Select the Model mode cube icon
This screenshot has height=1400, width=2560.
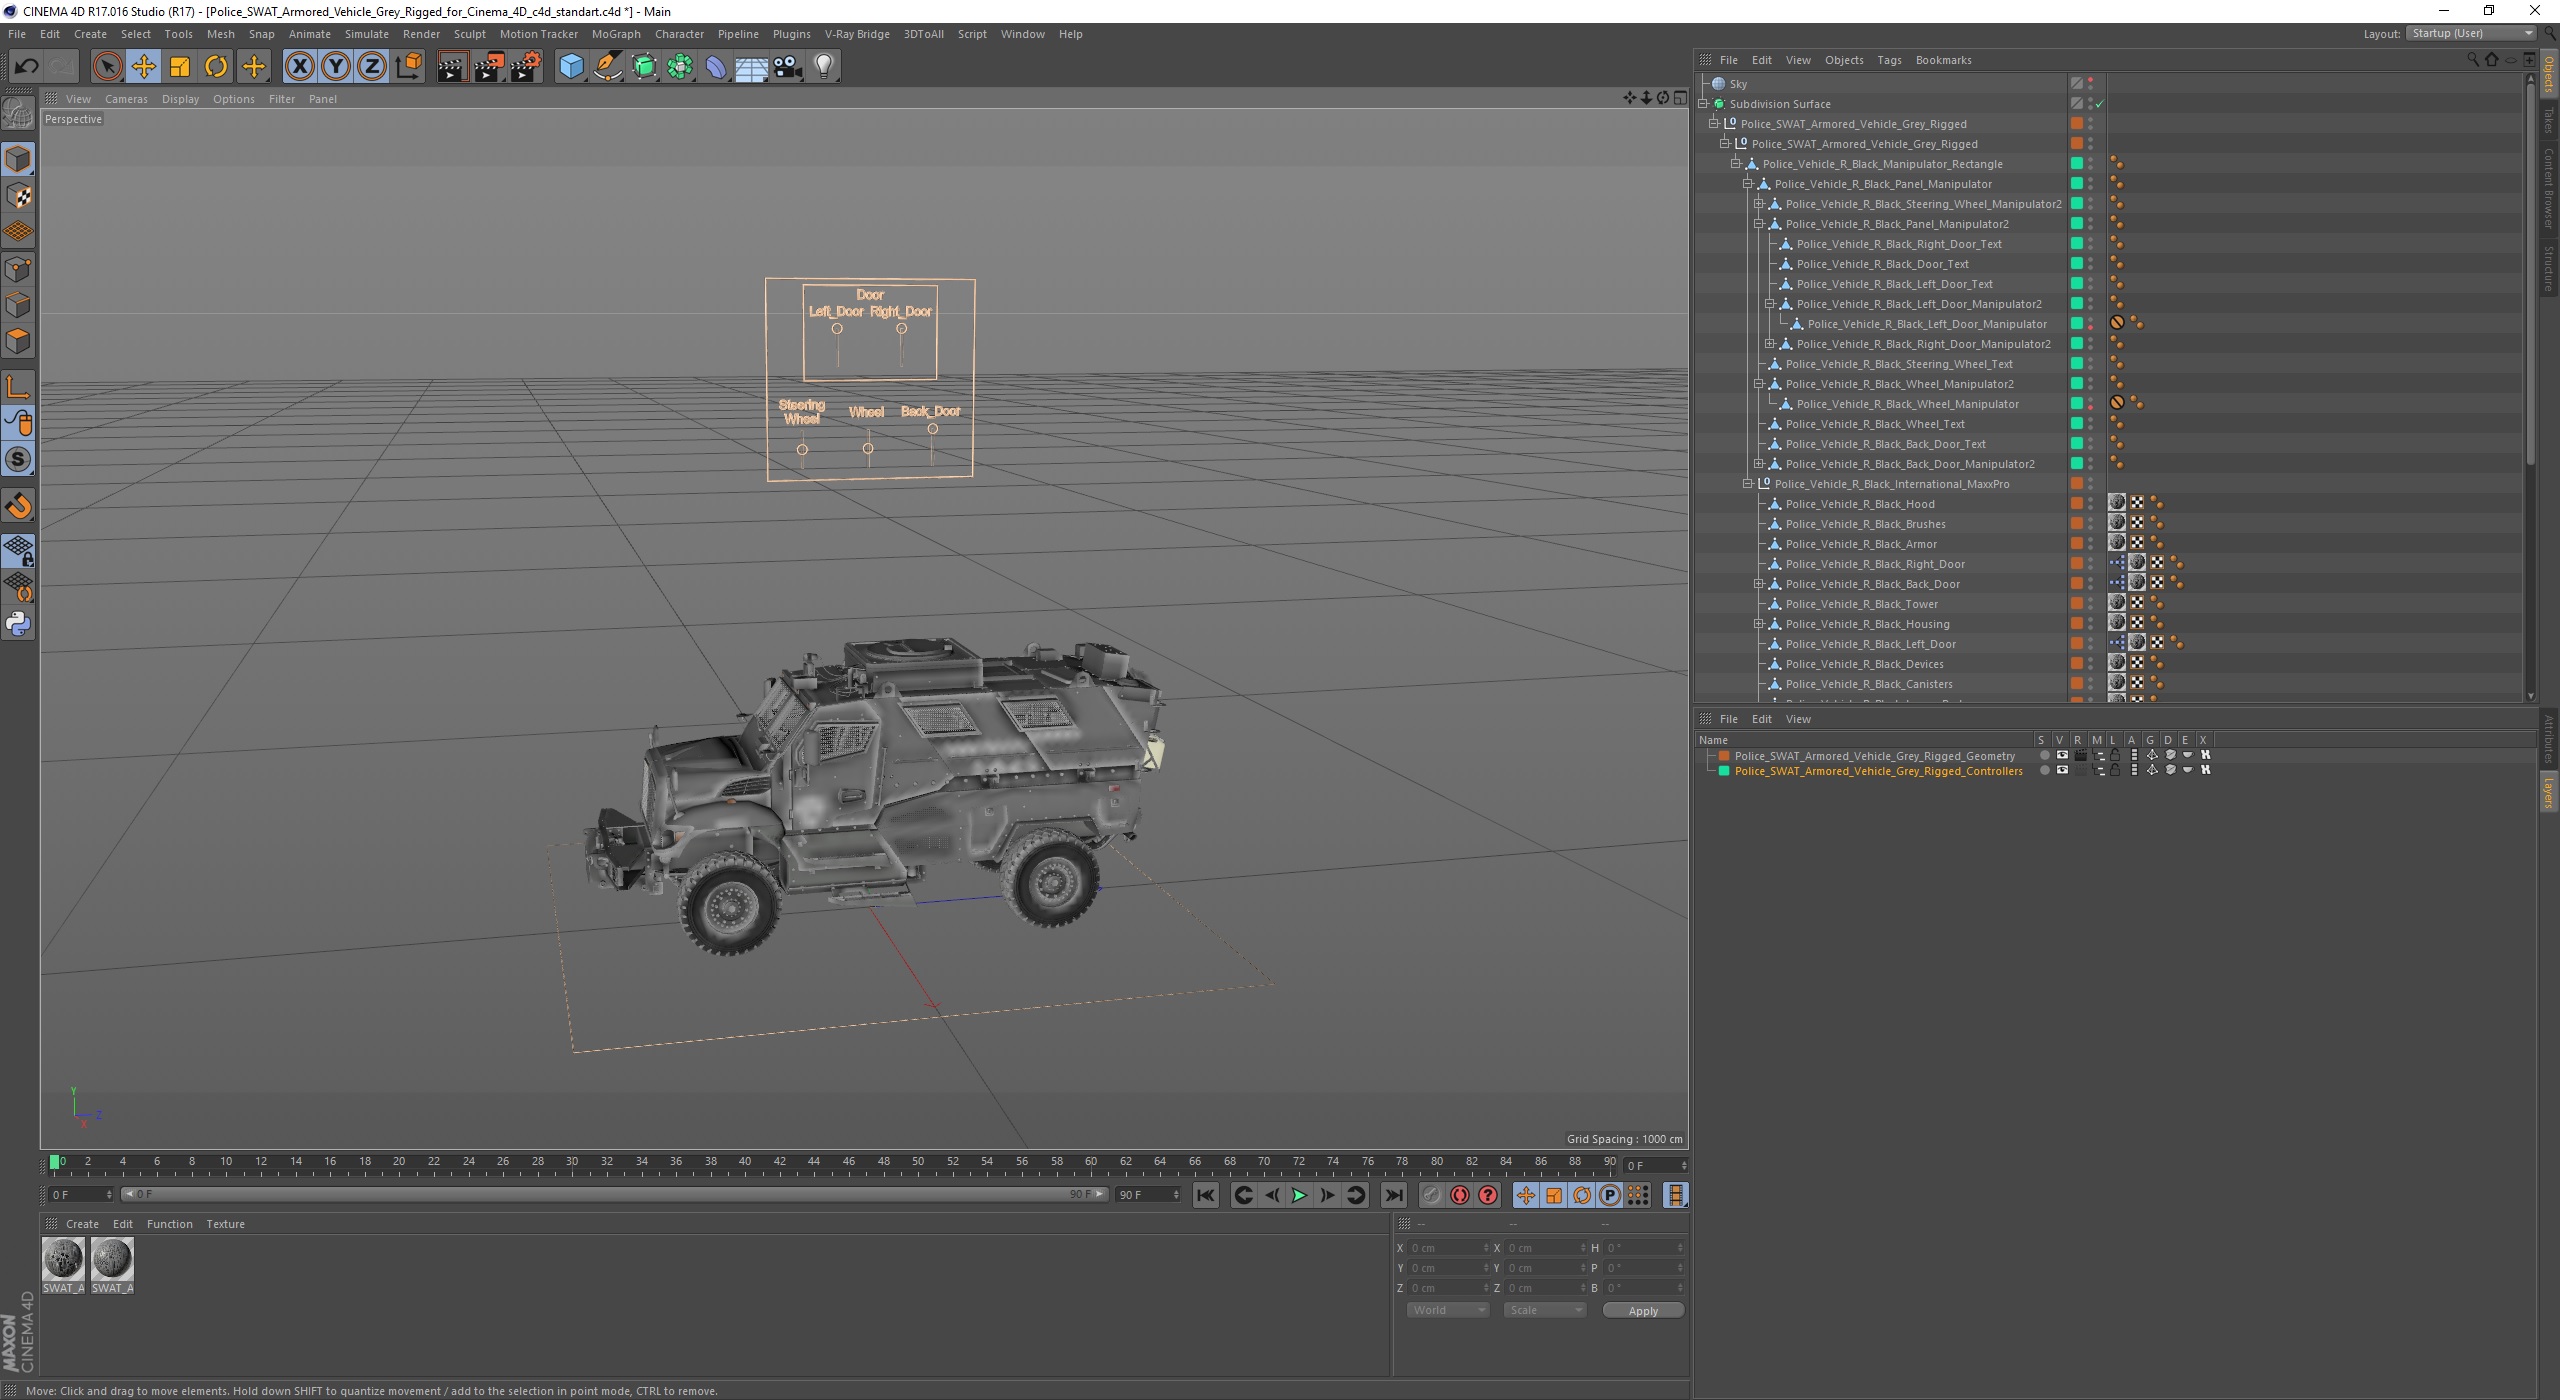[x=18, y=159]
